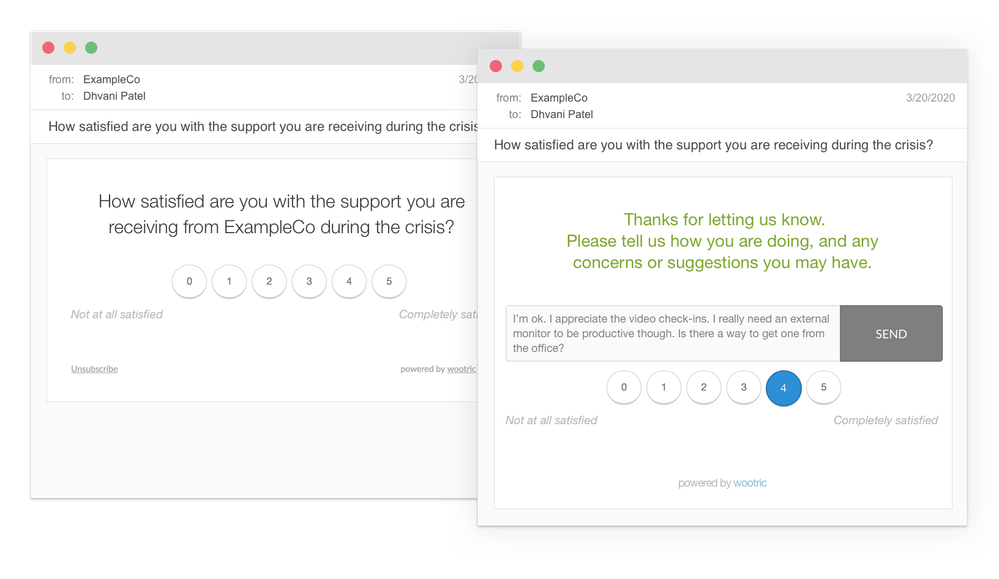The image size is (999, 579).
Task: Pick rating 2 in the right survey
Action: [x=704, y=387]
